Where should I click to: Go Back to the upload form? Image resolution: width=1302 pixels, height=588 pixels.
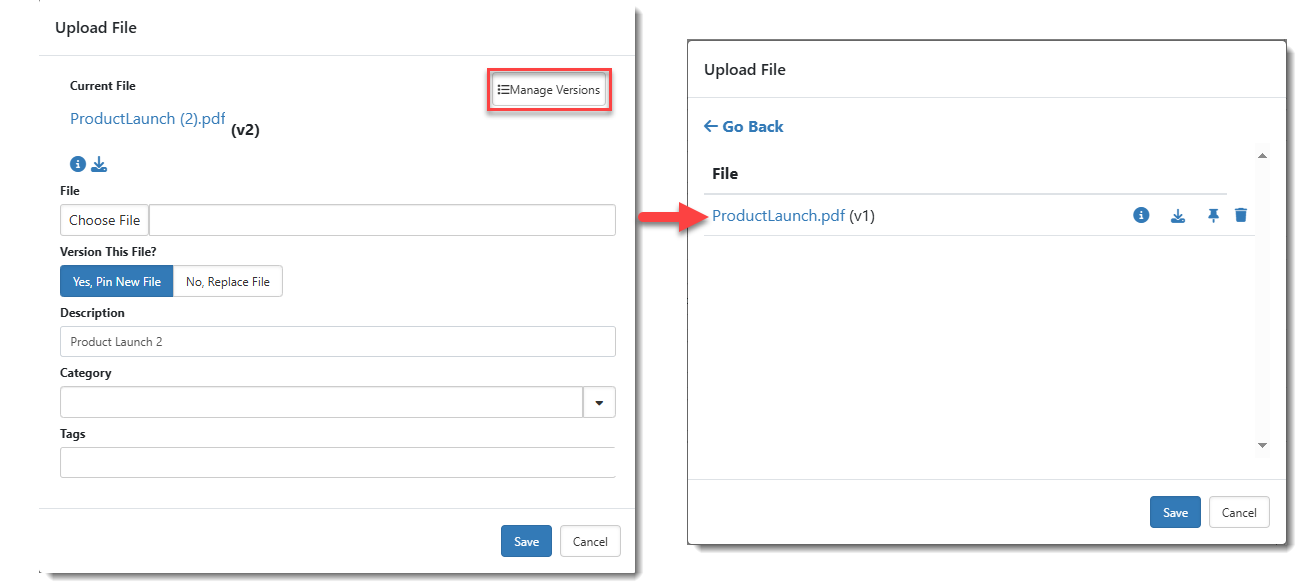tap(744, 127)
